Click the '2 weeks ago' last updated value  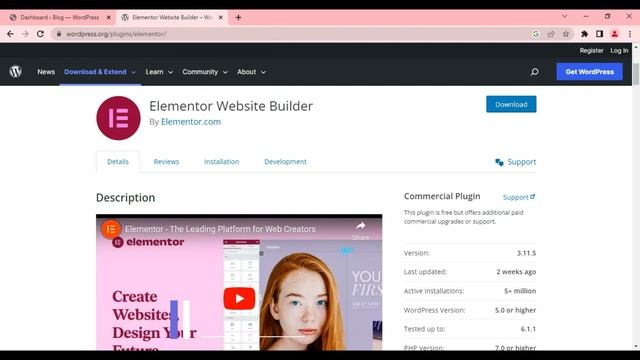pyautogui.click(x=516, y=272)
